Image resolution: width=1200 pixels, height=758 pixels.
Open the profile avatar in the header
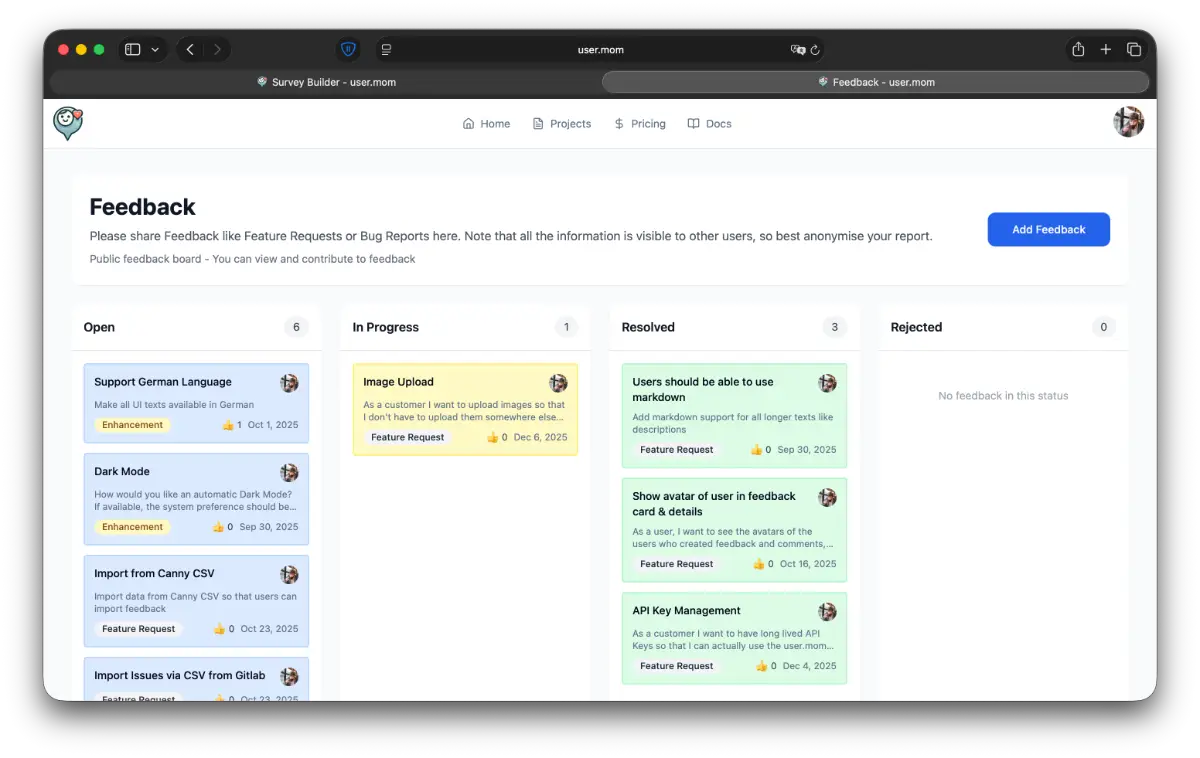[x=1128, y=122]
